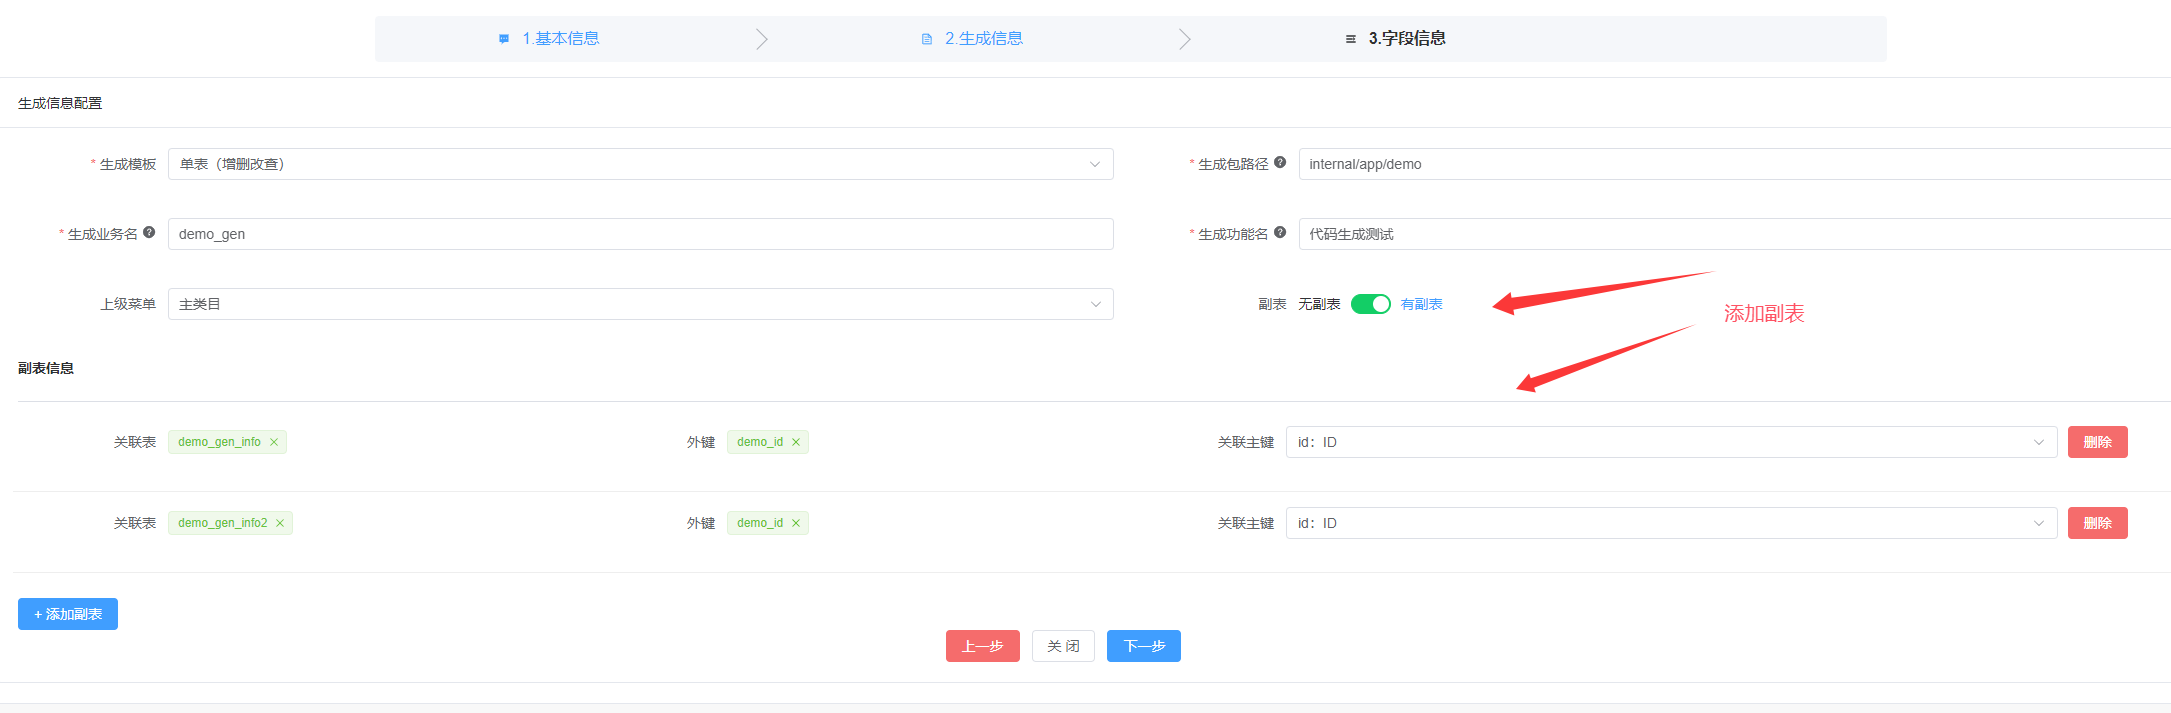This screenshot has width=2171, height=713.
Task: Expand the 上级菜单 dropdown
Action: pos(640,304)
